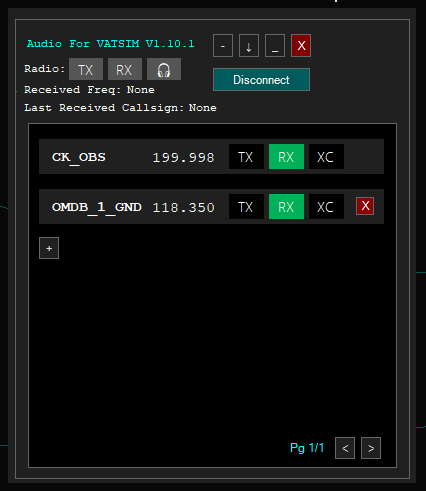426x491 pixels.
Task: Add a new station with plus button
Action: tap(49, 248)
